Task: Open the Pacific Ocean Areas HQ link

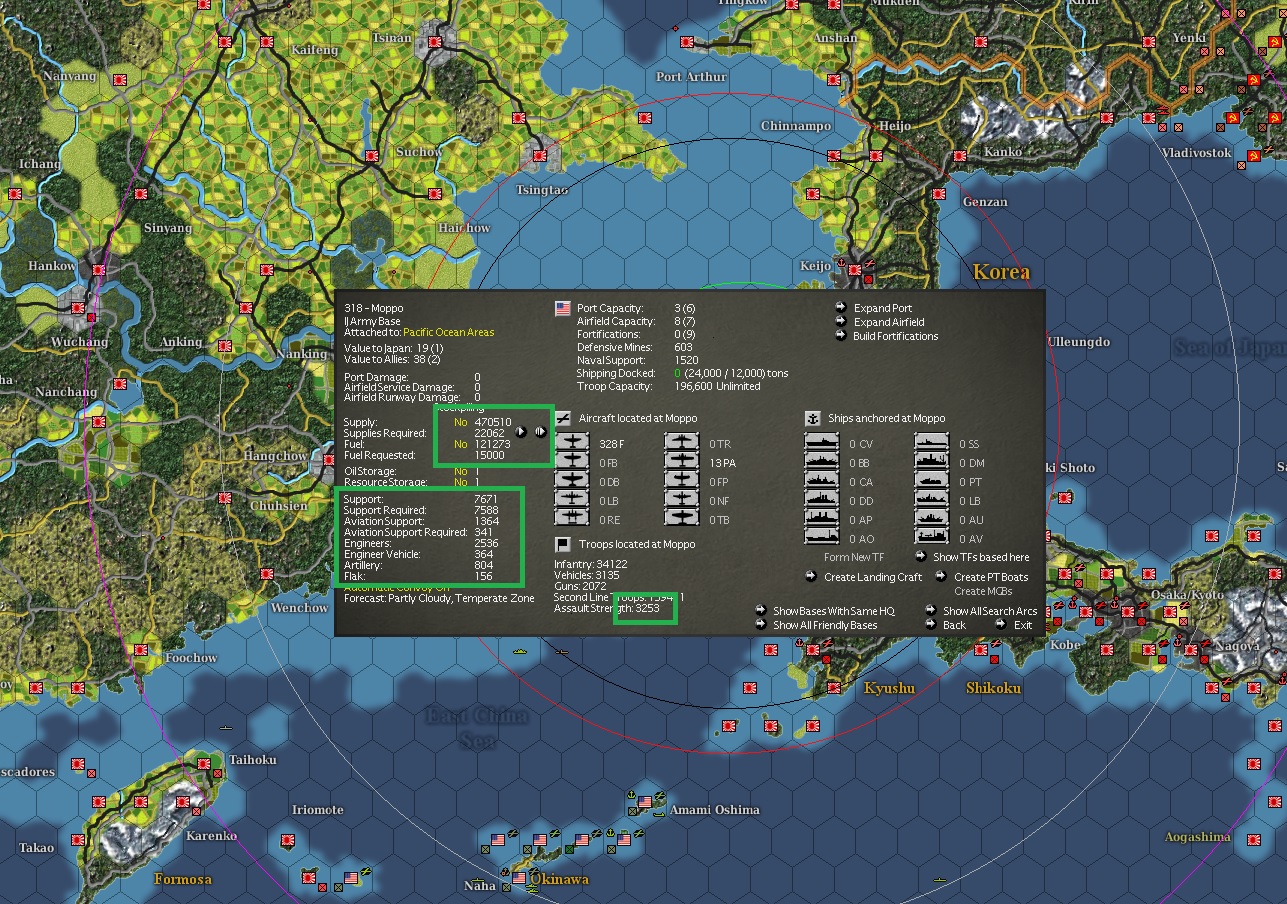Action: [448, 332]
